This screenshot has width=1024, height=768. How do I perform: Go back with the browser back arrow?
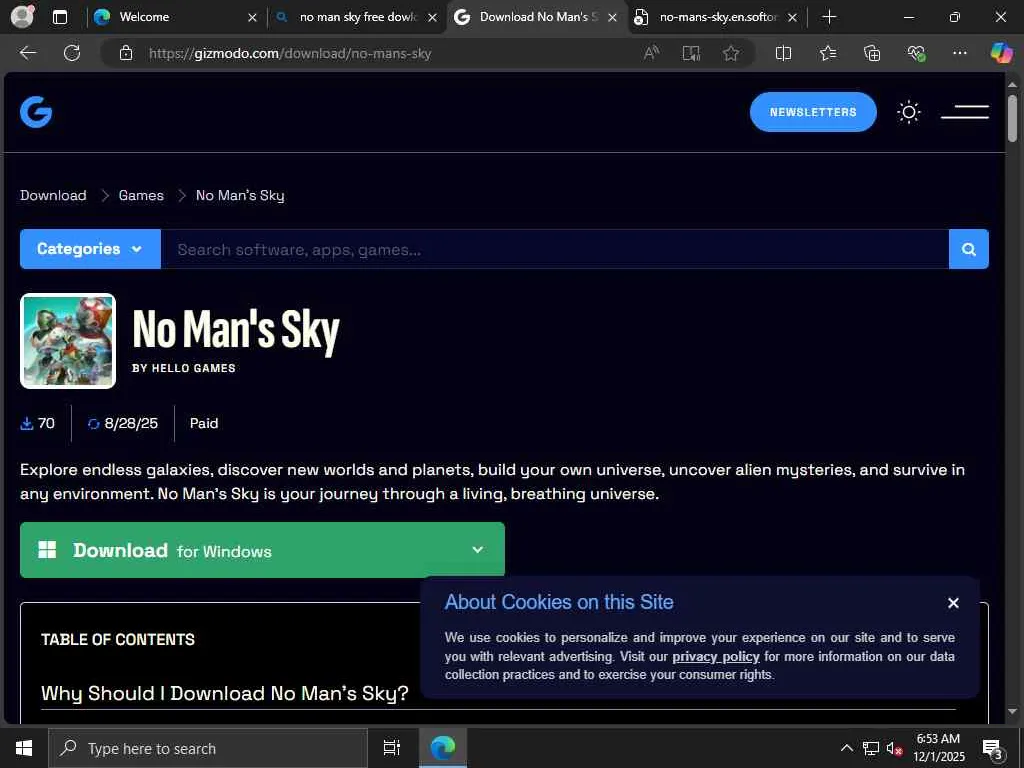(27, 53)
